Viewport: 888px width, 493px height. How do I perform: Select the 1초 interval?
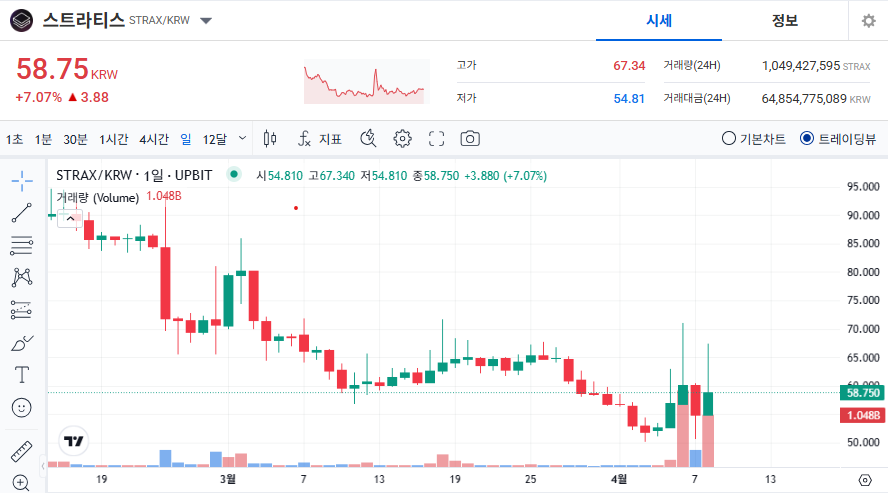pyautogui.click(x=15, y=139)
